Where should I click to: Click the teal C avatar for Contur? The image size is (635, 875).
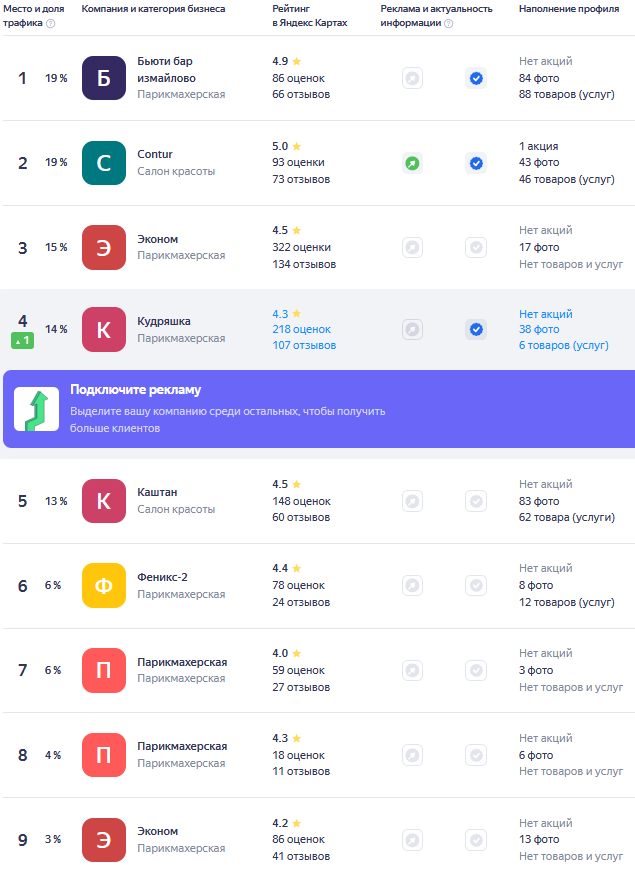(x=104, y=163)
